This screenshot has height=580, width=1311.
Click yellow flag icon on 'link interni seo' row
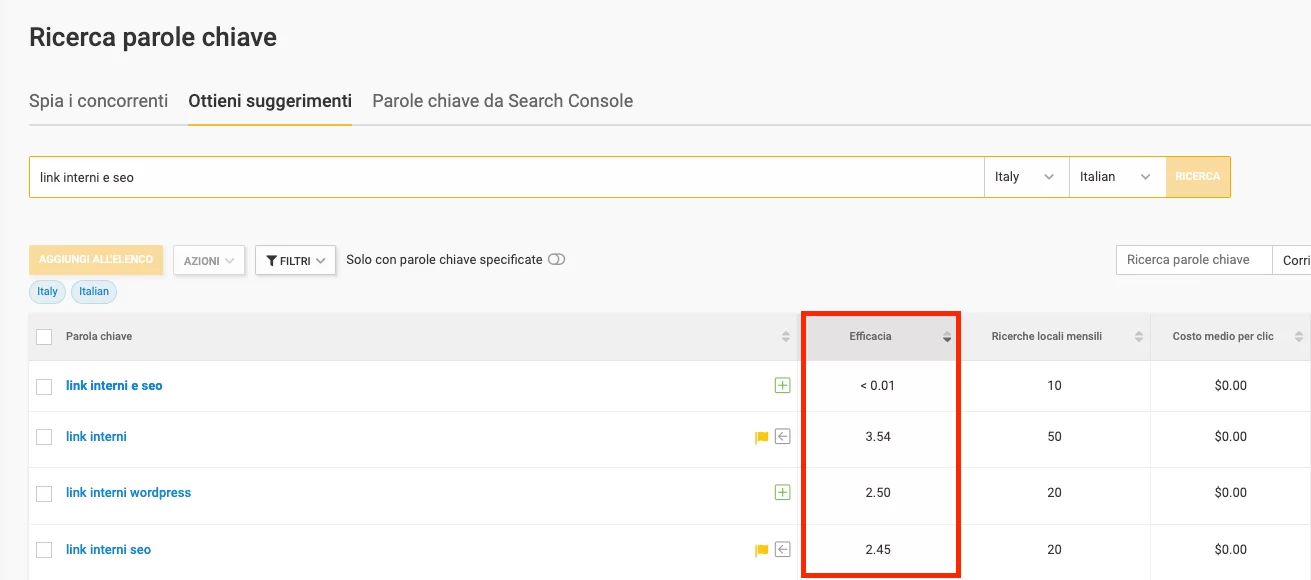[761, 550]
